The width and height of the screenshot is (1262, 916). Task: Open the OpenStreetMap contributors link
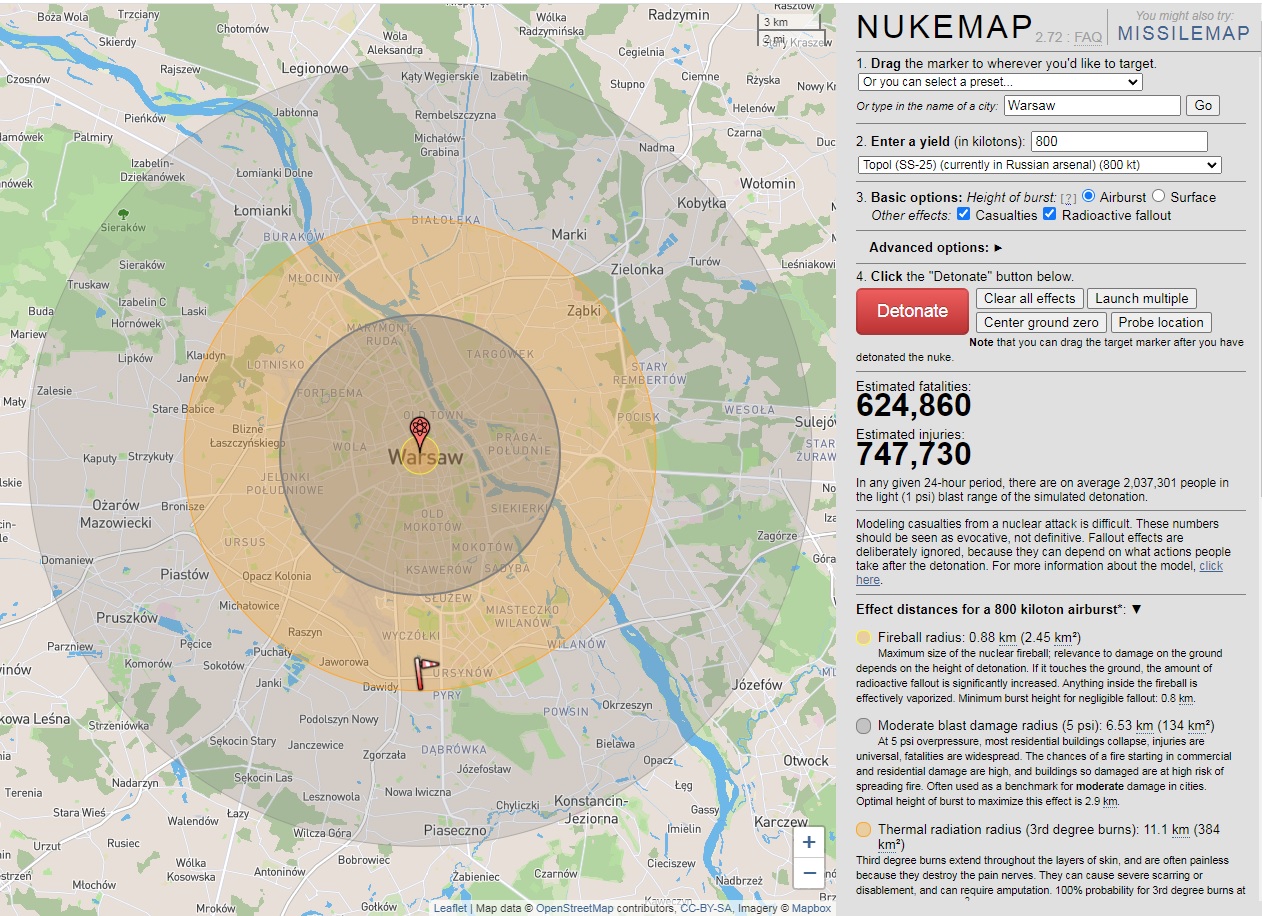click(x=573, y=908)
